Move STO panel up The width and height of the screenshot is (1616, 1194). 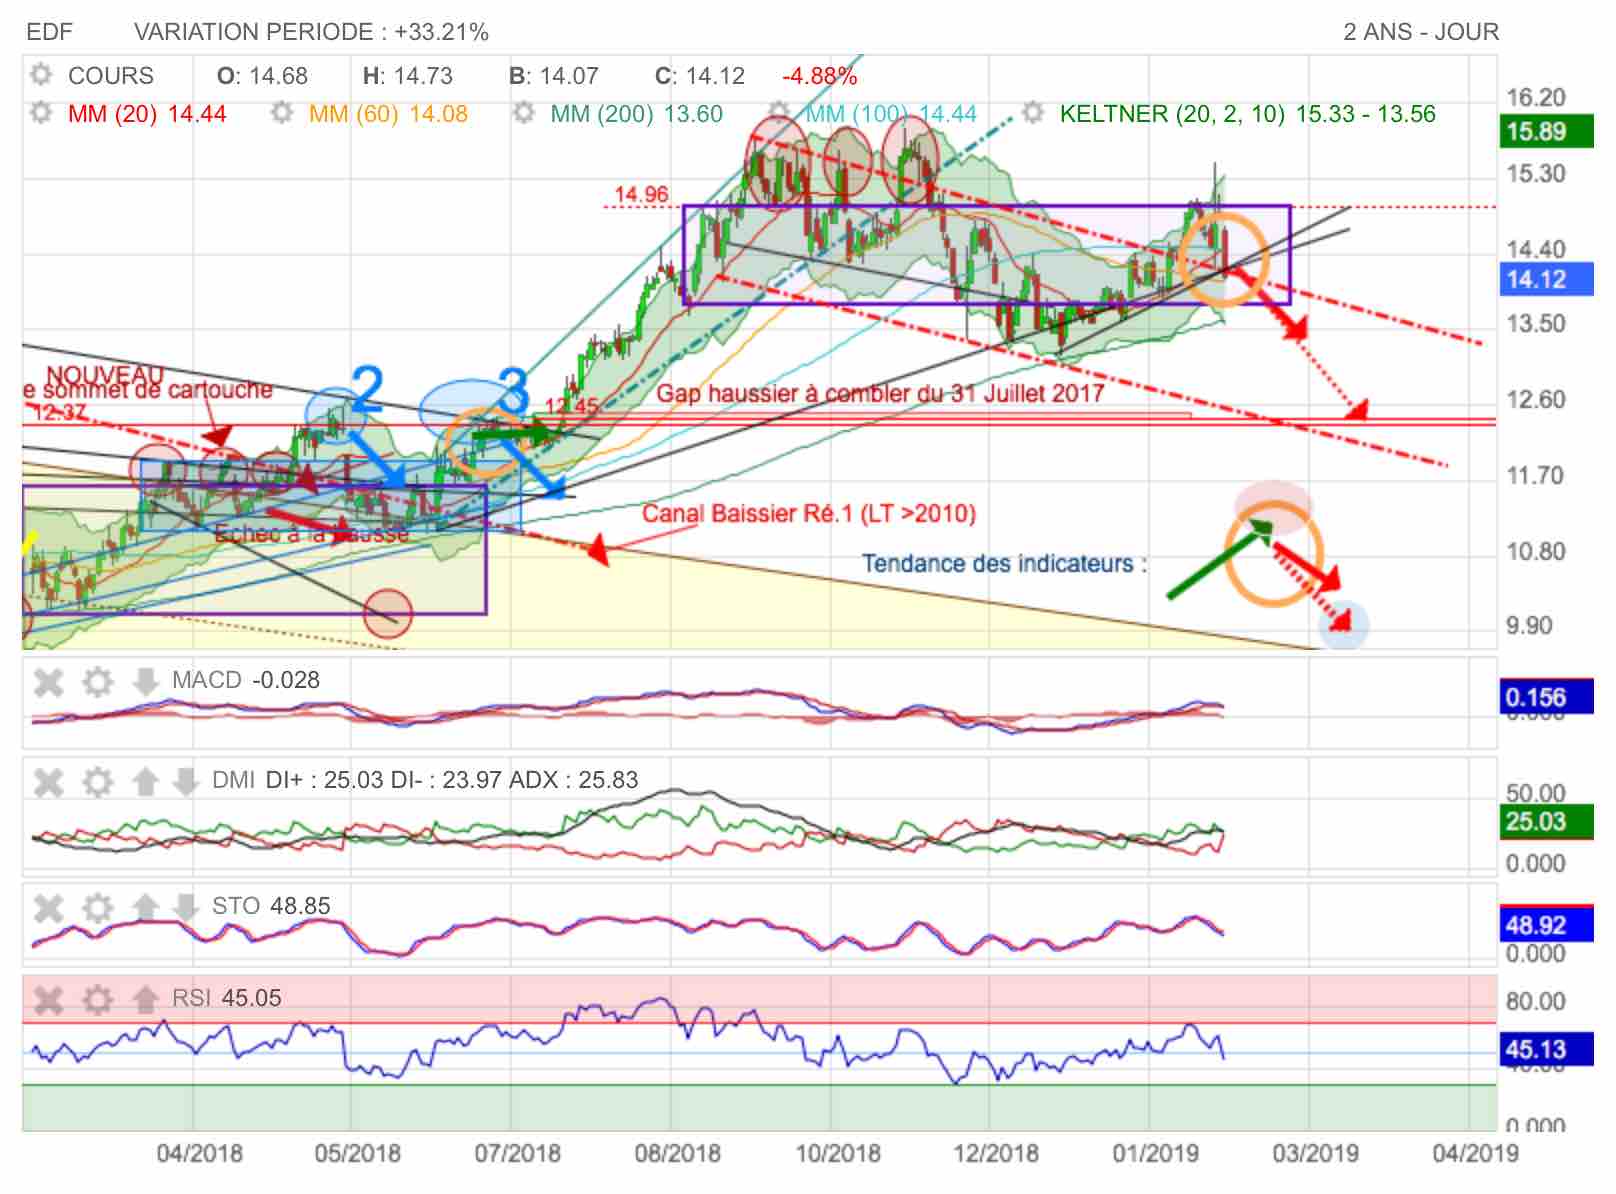coord(145,907)
